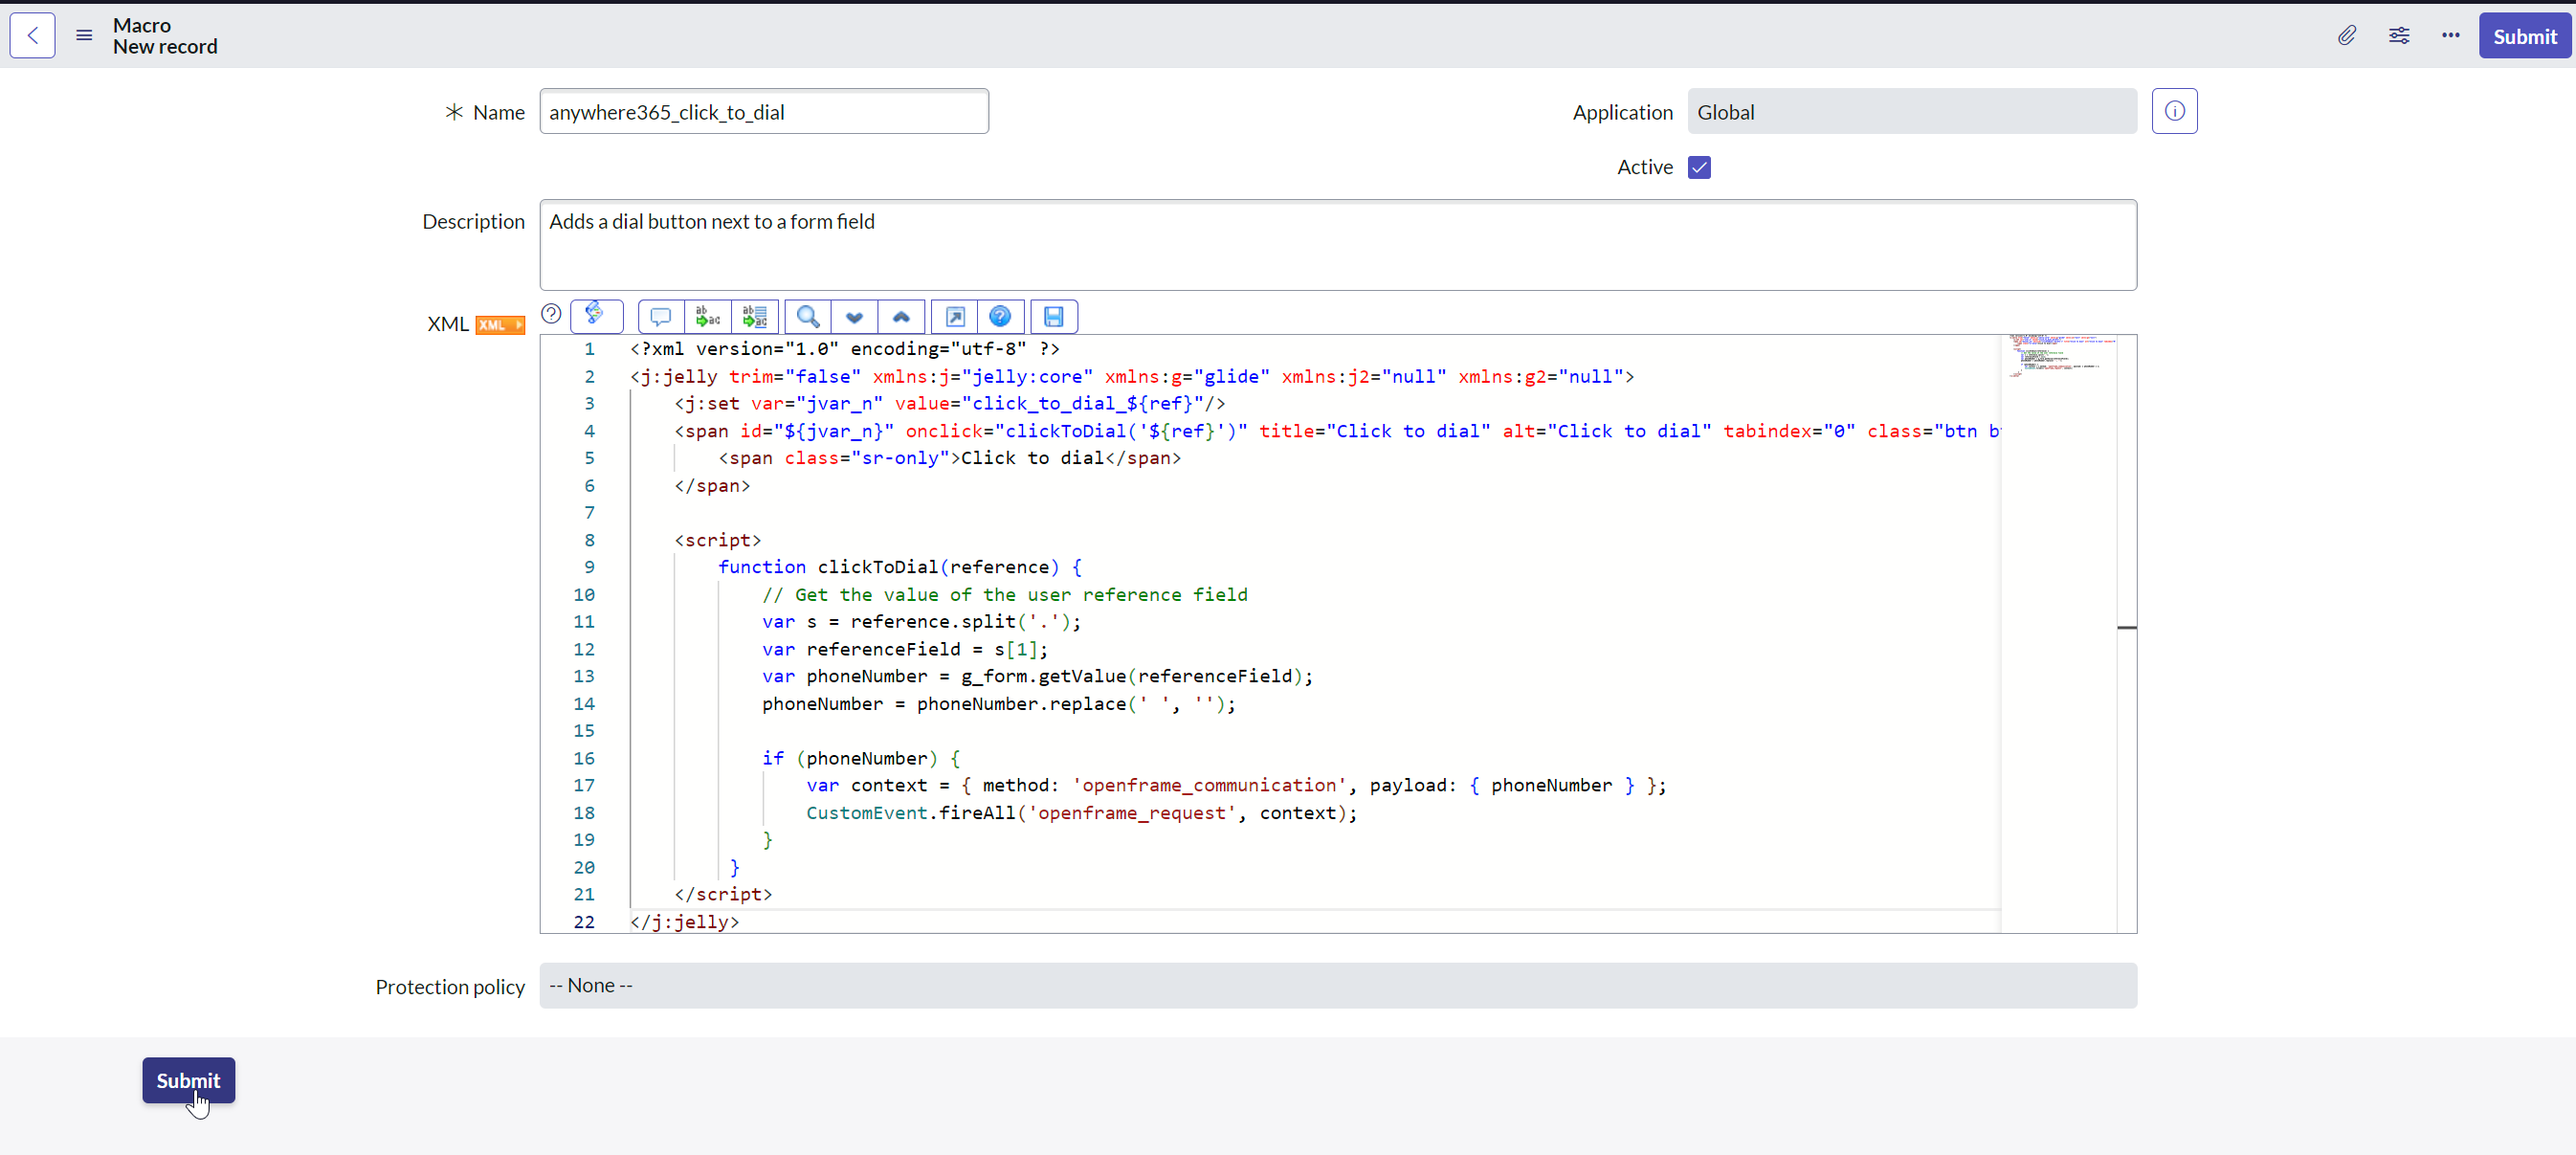The height and width of the screenshot is (1155, 2576).
Task: Toggle full screen editor mode
Action: 955,317
